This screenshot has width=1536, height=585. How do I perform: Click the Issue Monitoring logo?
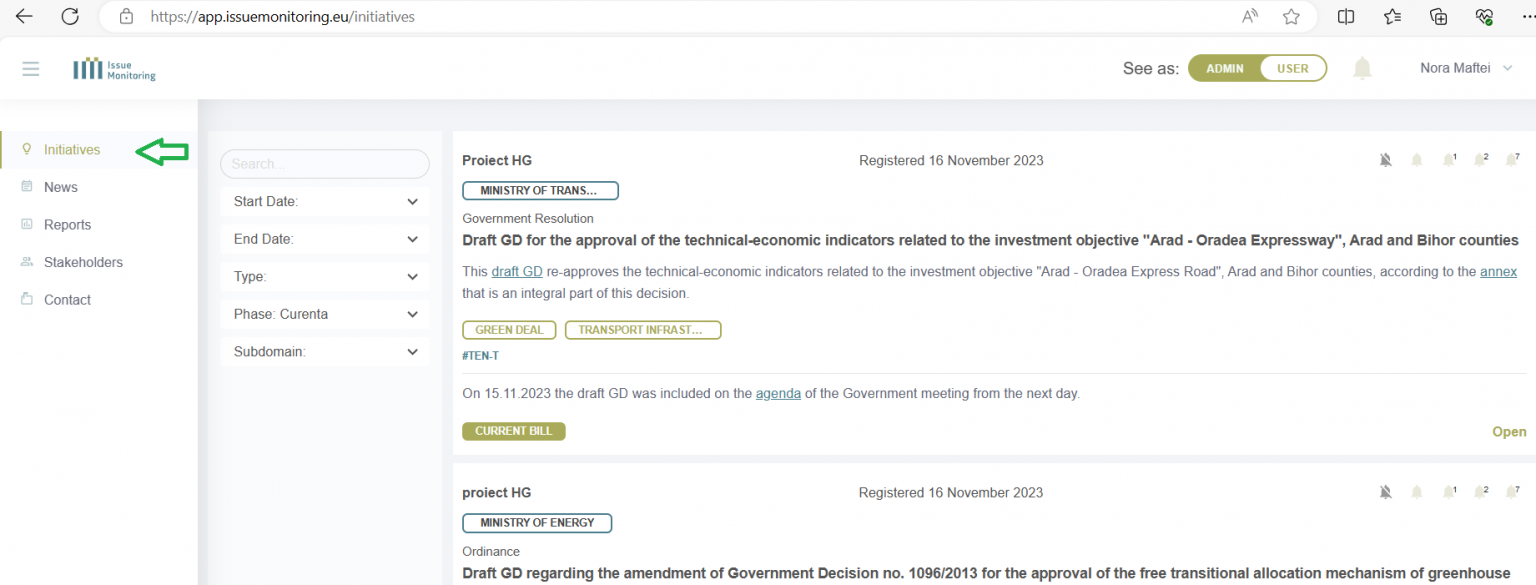point(113,68)
